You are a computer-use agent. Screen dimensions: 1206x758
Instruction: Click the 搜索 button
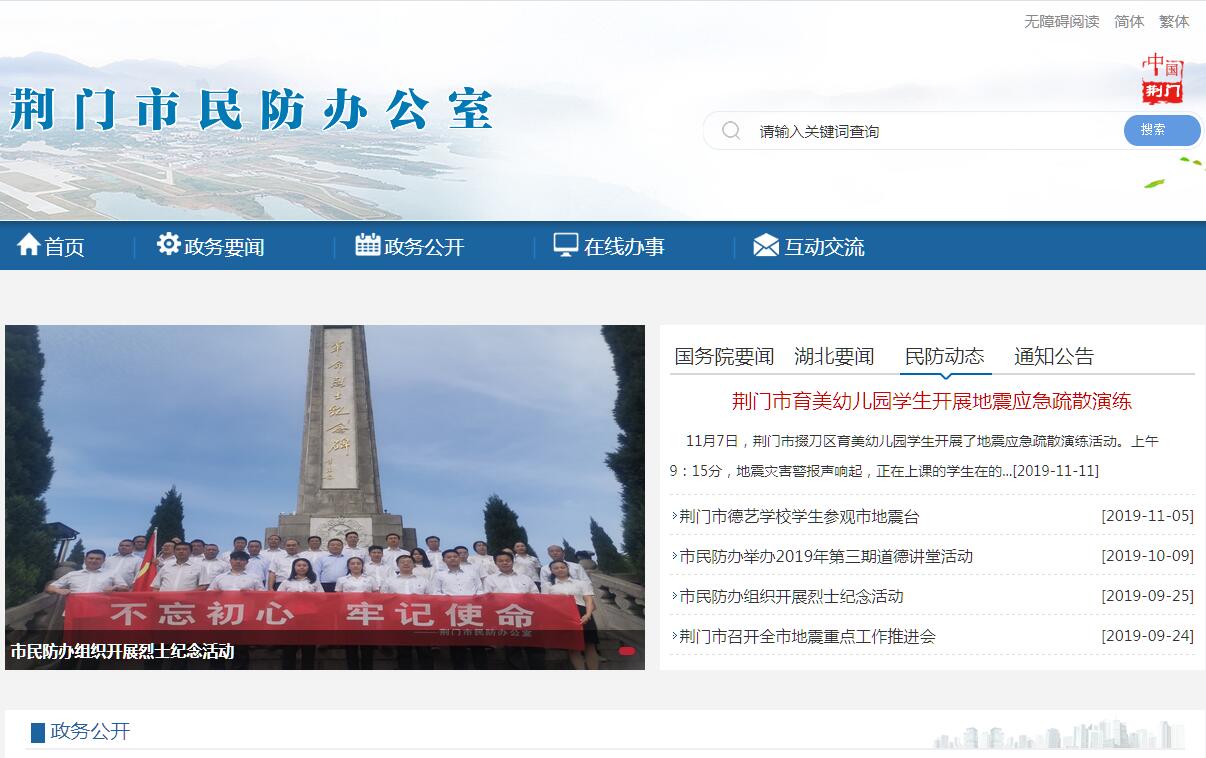(1162, 130)
